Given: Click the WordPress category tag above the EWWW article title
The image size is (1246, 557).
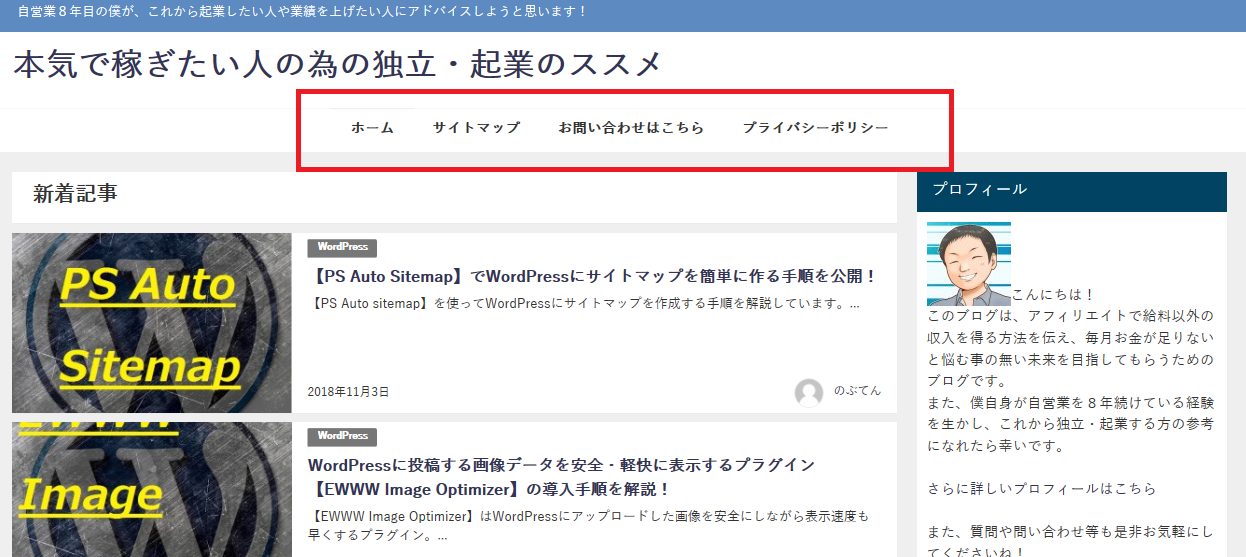Looking at the screenshot, I should pyautogui.click(x=342, y=436).
